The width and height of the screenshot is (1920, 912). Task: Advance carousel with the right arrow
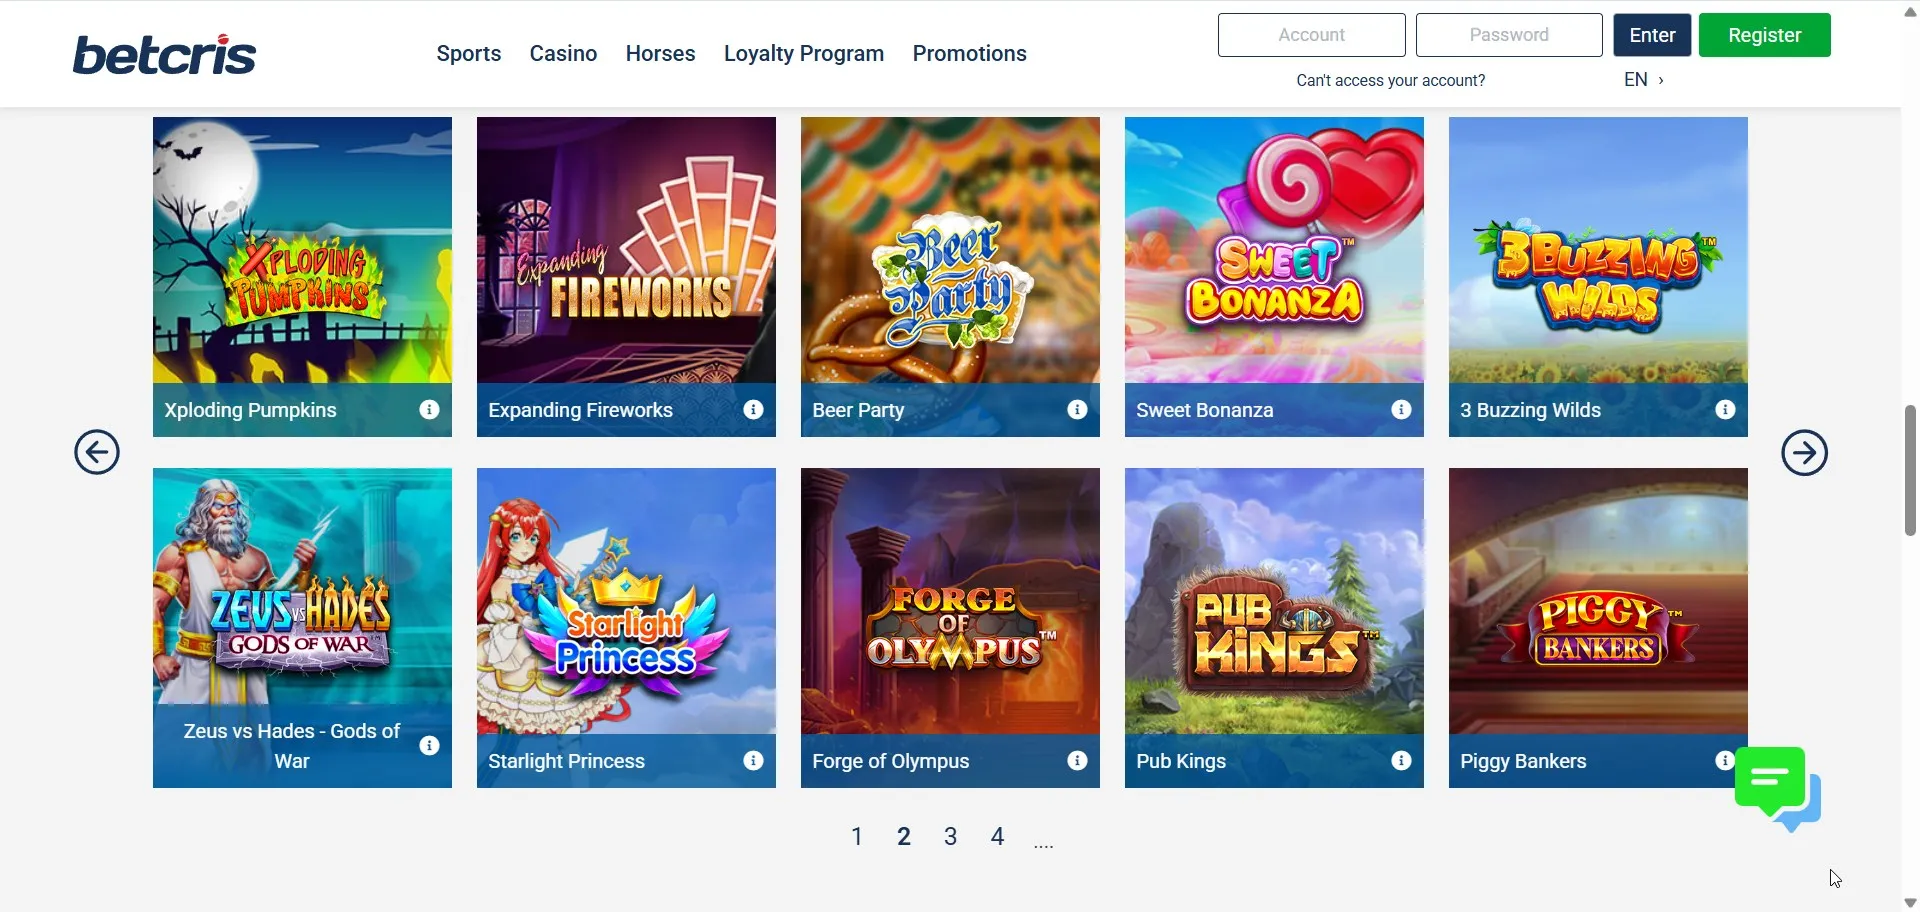1804,453
